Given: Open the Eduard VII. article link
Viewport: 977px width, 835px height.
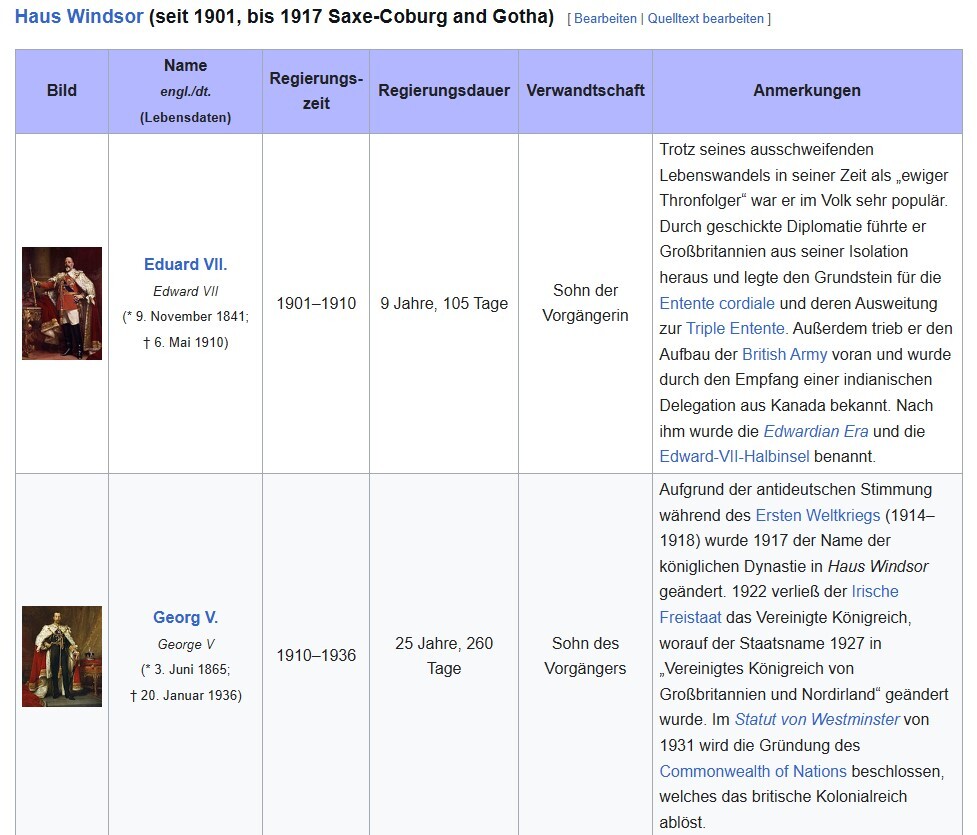Looking at the screenshot, I should (186, 264).
